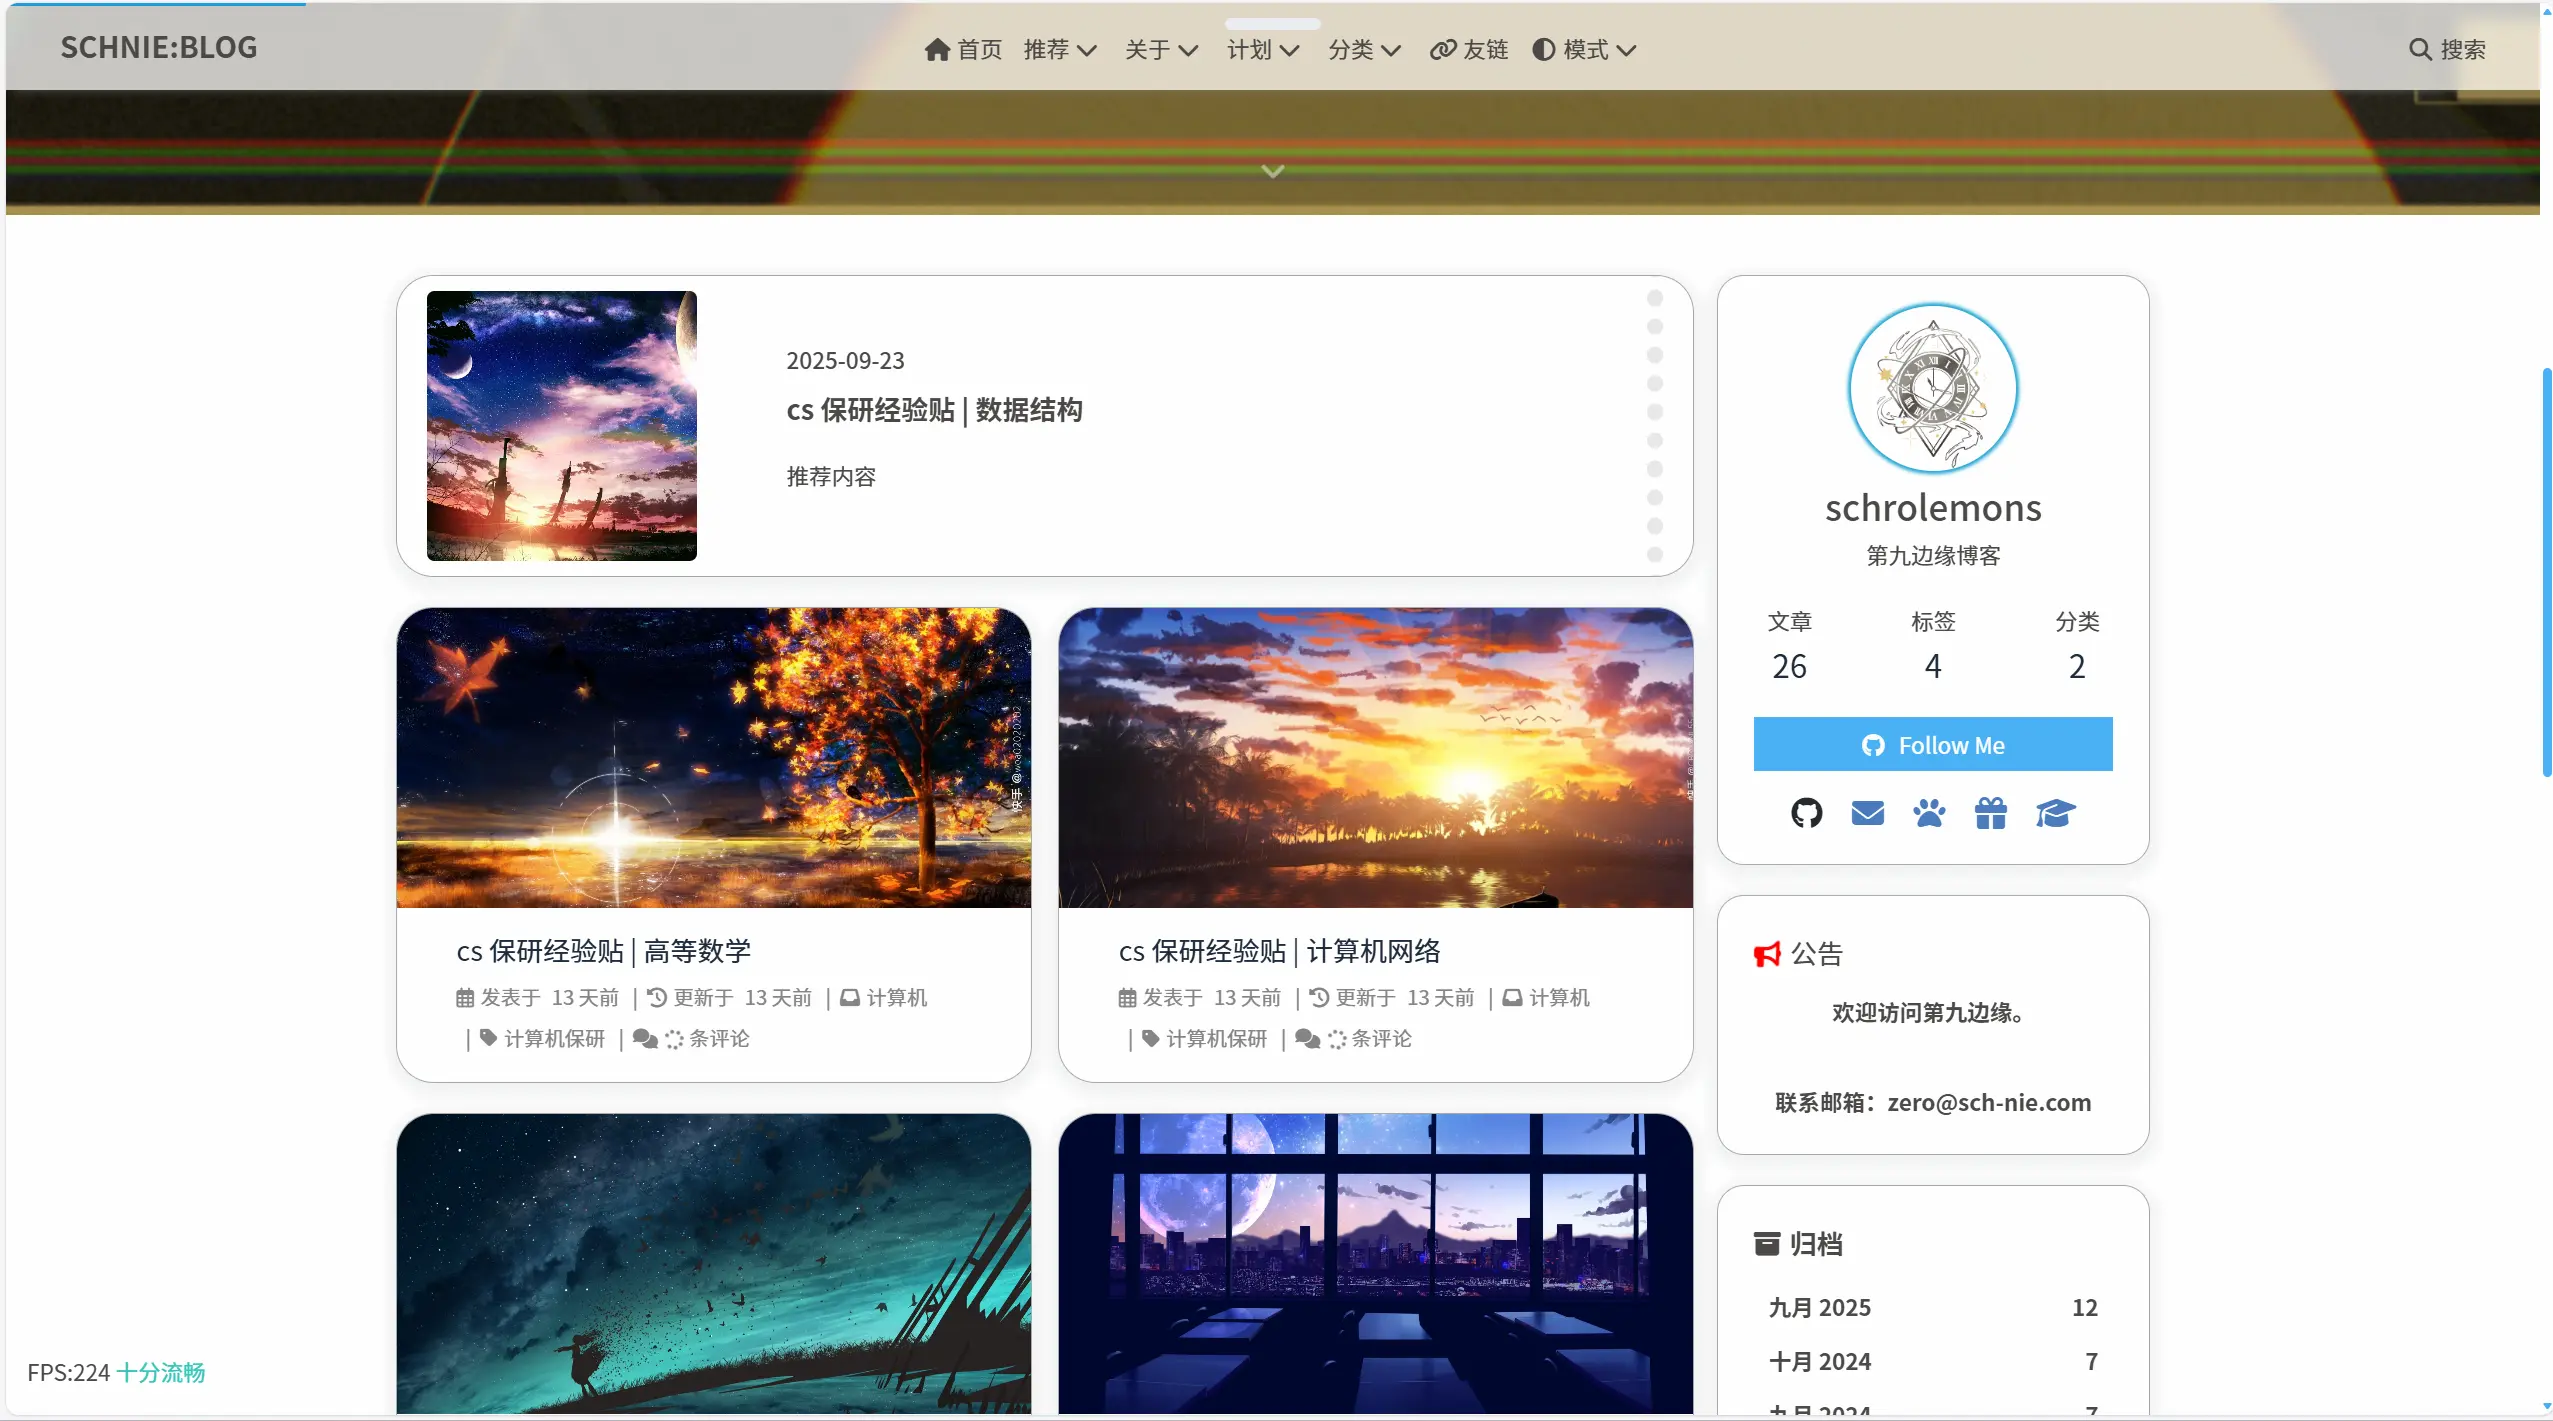
Task: Click the megaphone icon beside 公告
Action: (1765, 952)
